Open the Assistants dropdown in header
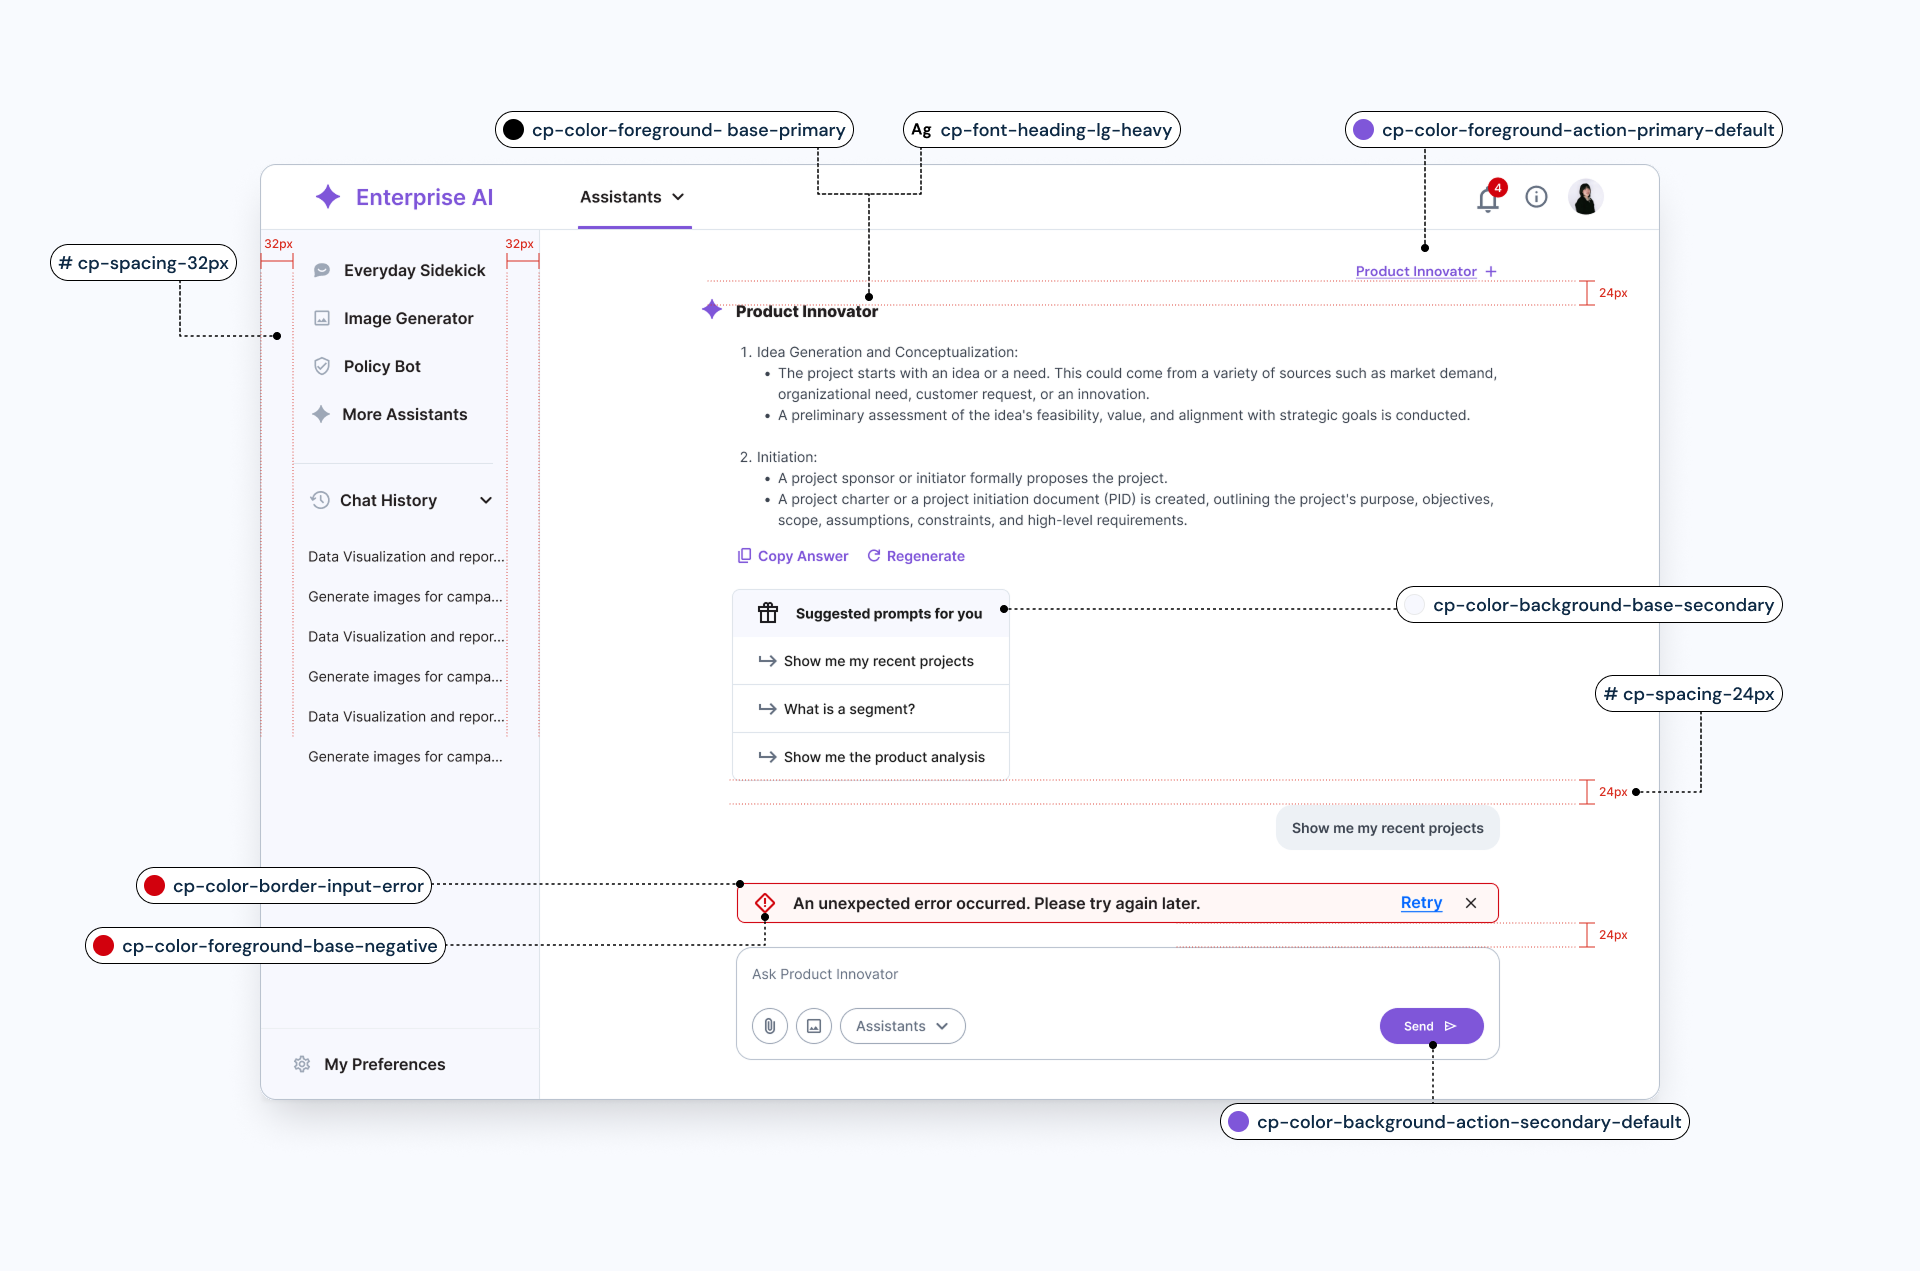This screenshot has height=1271, width=1920. 633,197
